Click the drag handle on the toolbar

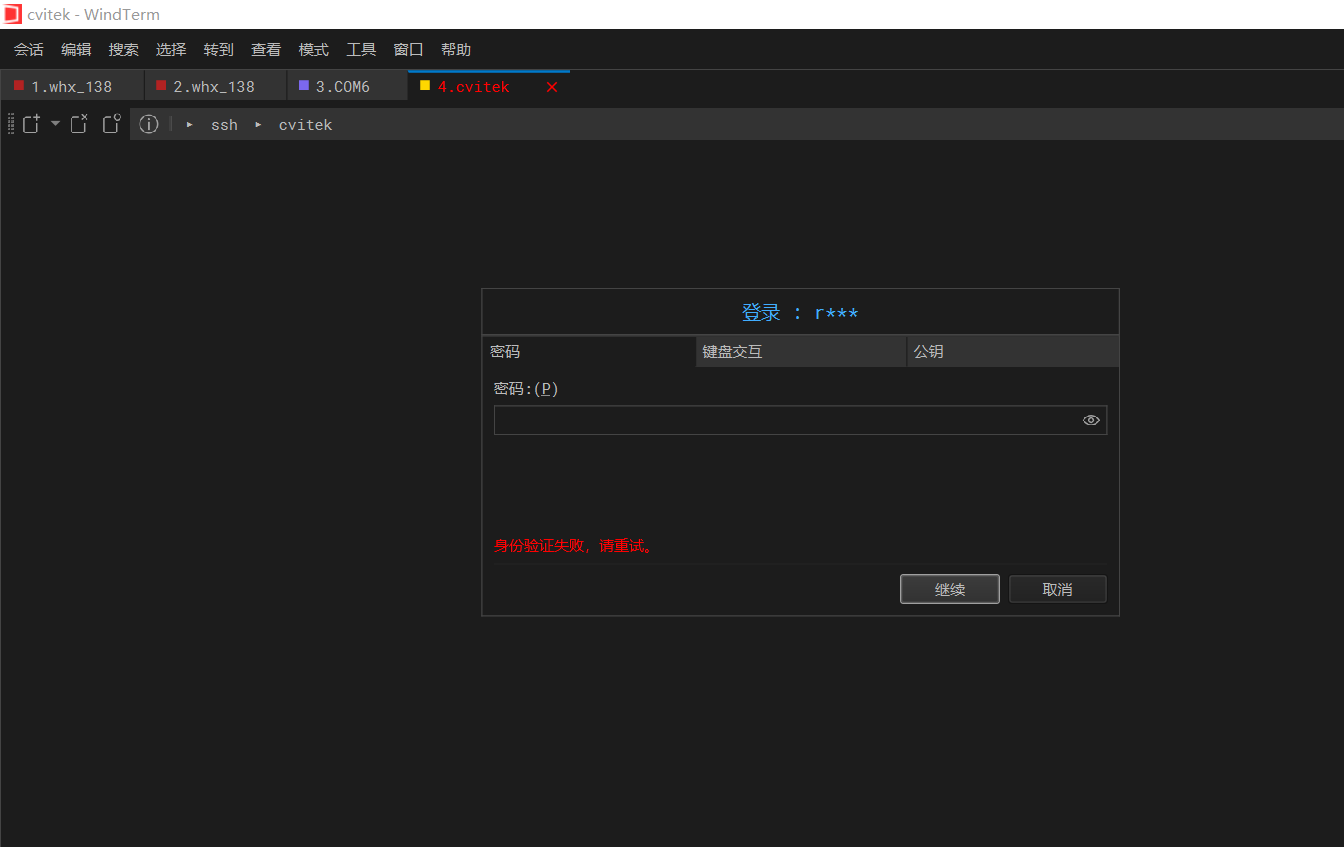(x=9, y=123)
